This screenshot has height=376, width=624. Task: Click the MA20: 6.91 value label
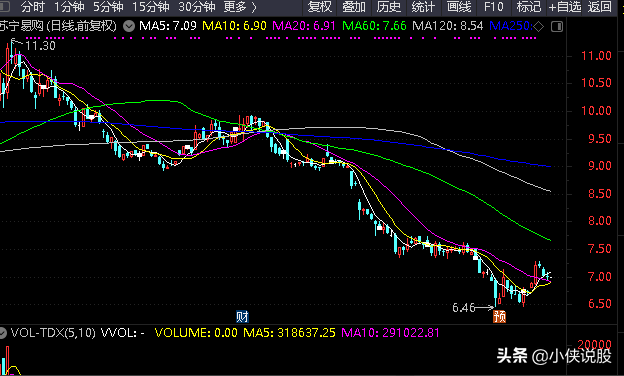(x=304, y=26)
